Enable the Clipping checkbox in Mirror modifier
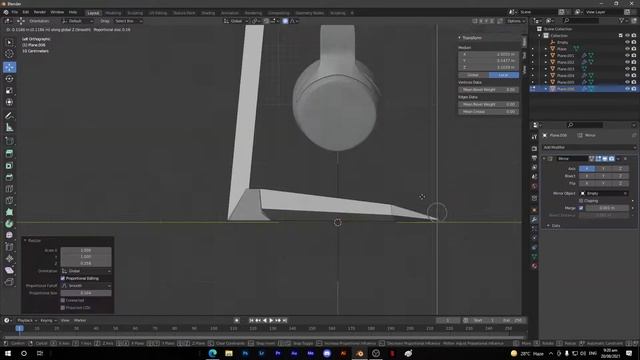The width and height of the screenshot is (640, 360). 581,201
